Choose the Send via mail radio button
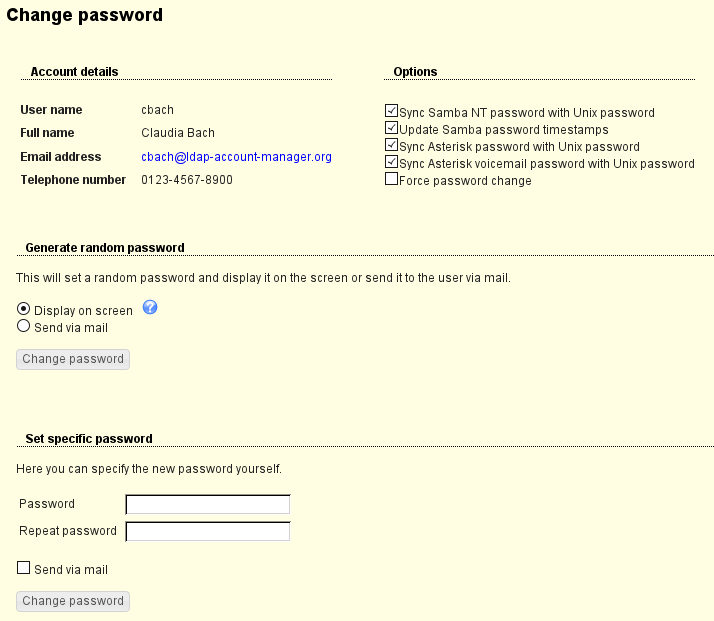This screenshot has width=714, height=621. (x=24, y=327)
